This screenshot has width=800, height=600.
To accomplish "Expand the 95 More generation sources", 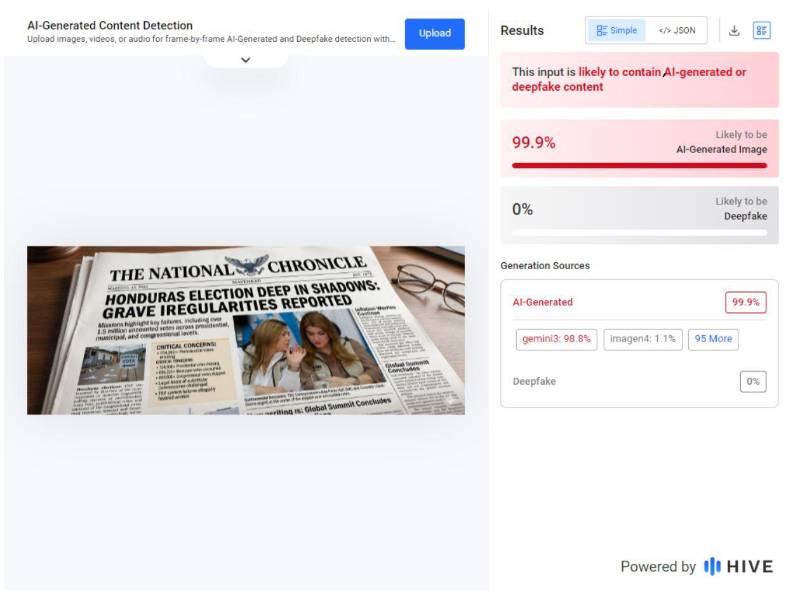I will tap(713, 339).
